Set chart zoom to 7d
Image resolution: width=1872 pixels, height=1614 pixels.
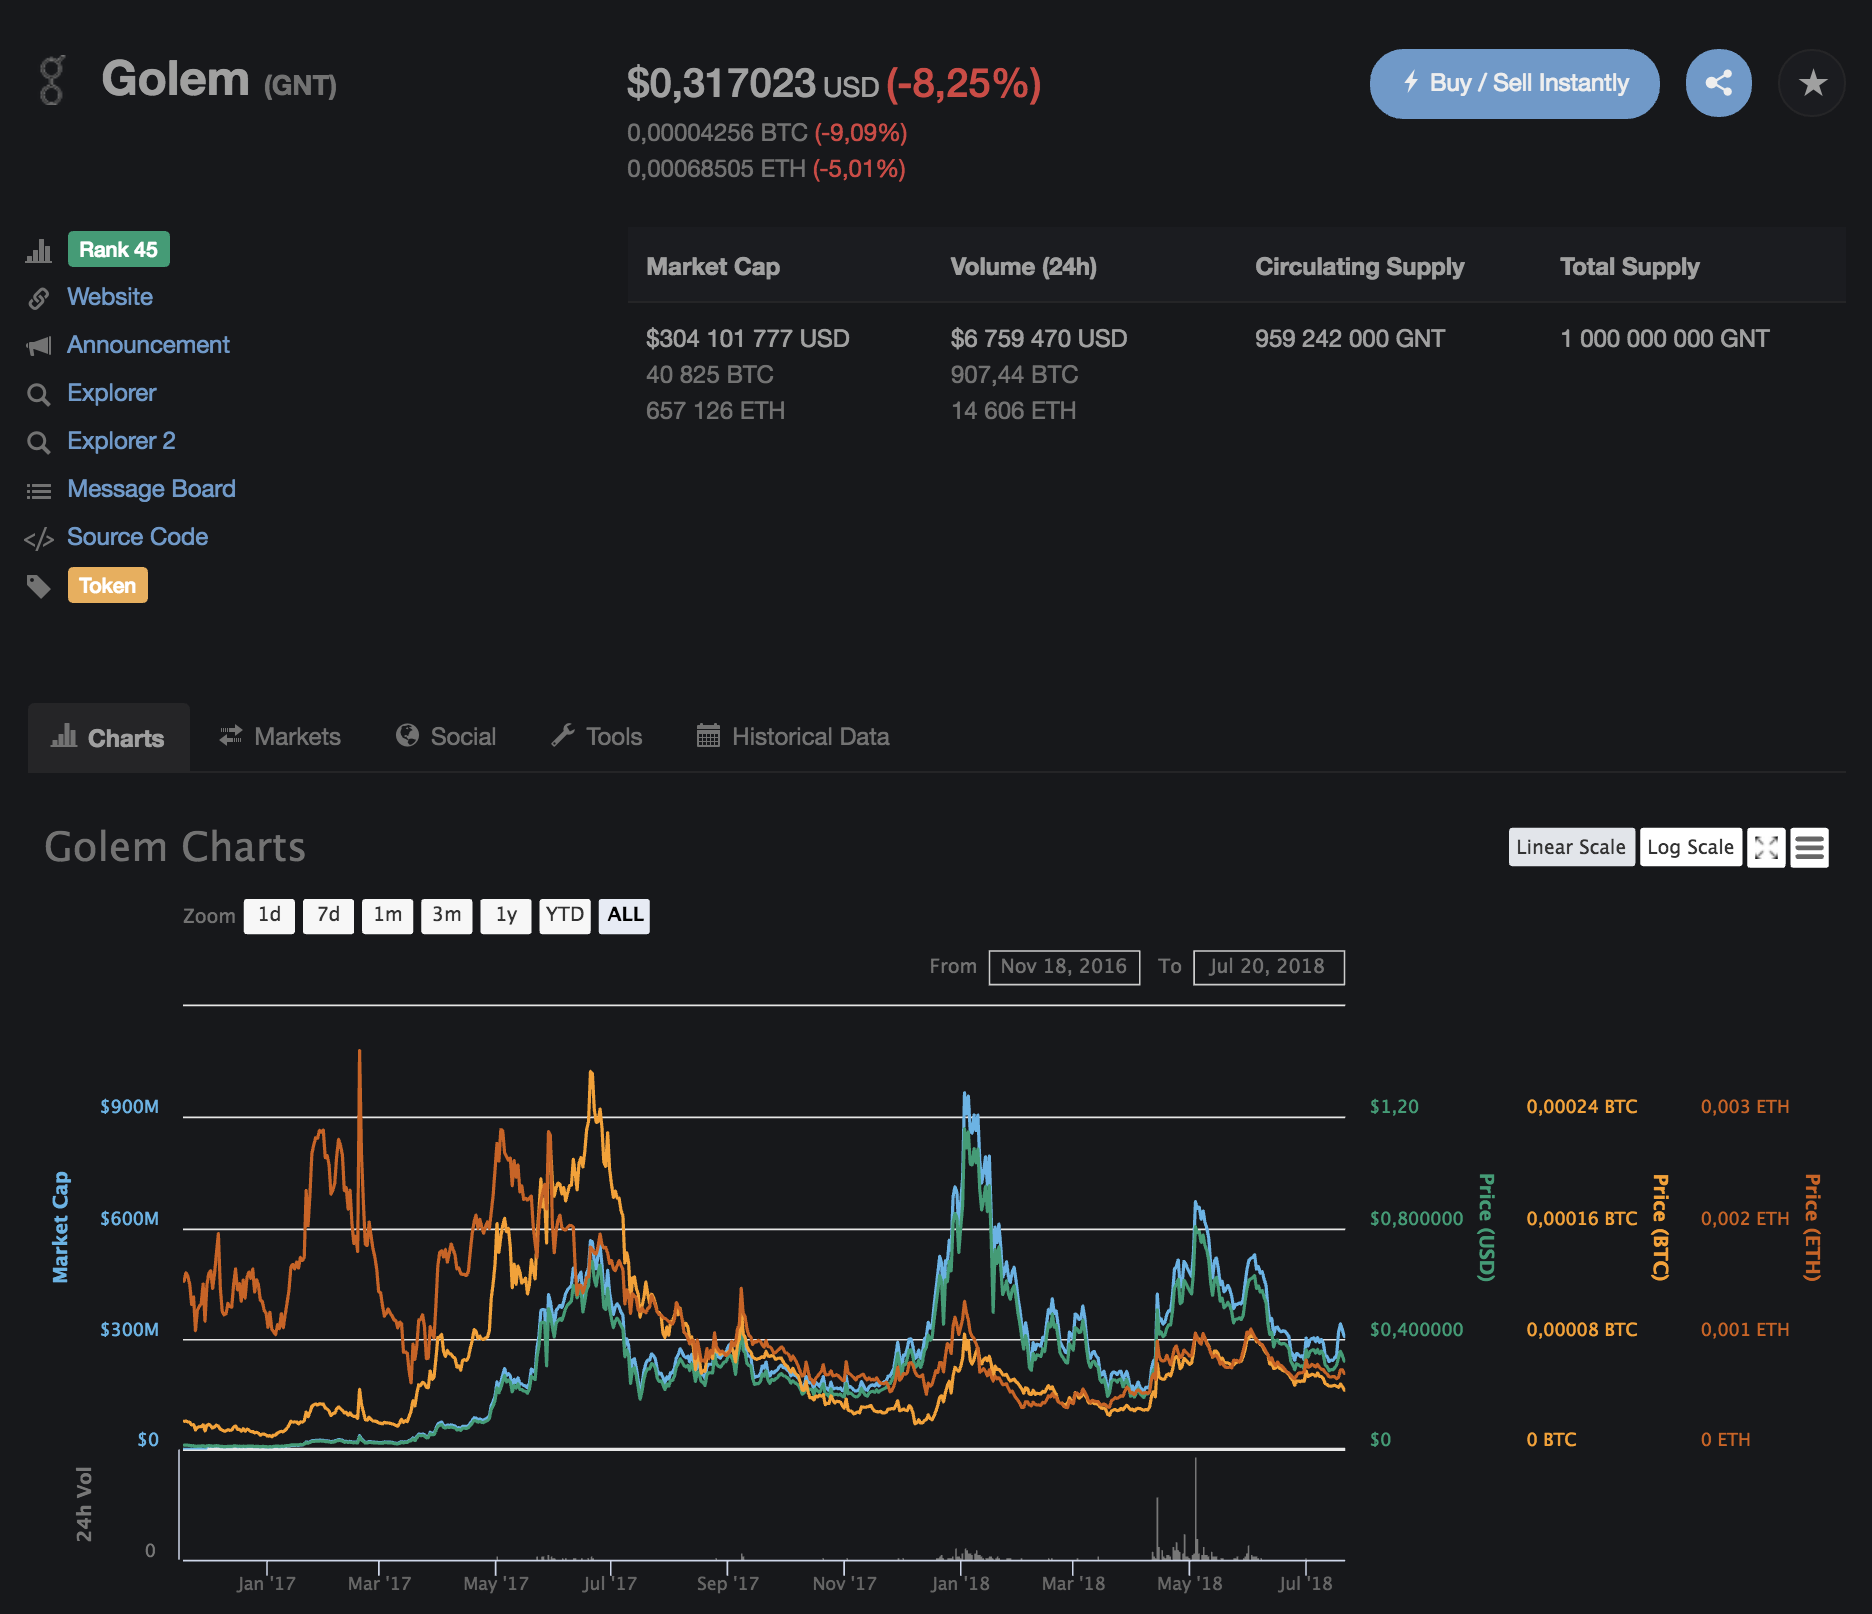pyautogui.click(x=328, y=915)
